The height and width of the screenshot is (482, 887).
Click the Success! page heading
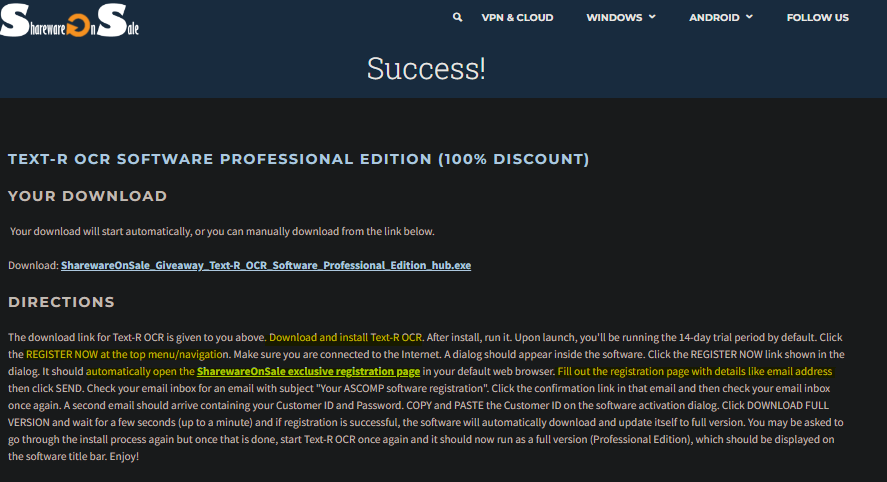pyautogui.click(x=426, y=68)
